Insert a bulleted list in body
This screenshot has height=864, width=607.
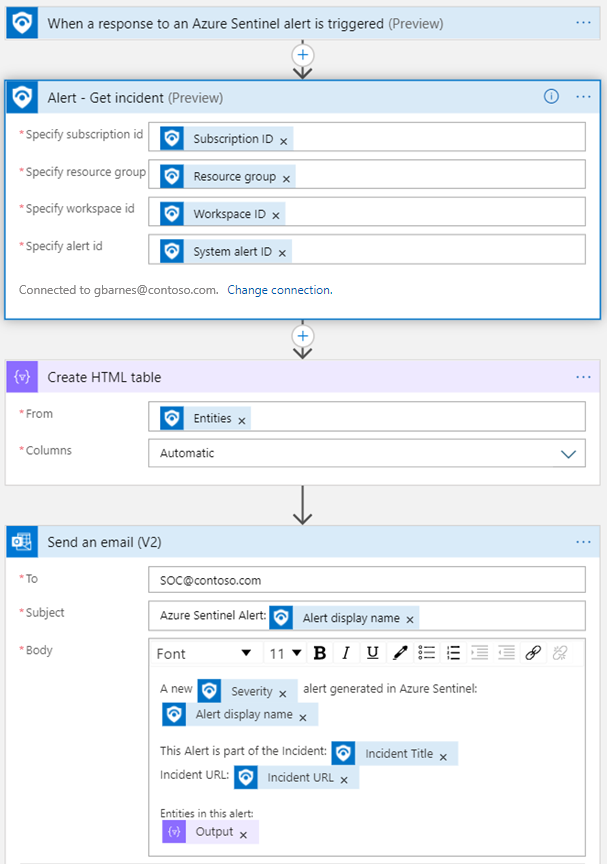(426, 653)
